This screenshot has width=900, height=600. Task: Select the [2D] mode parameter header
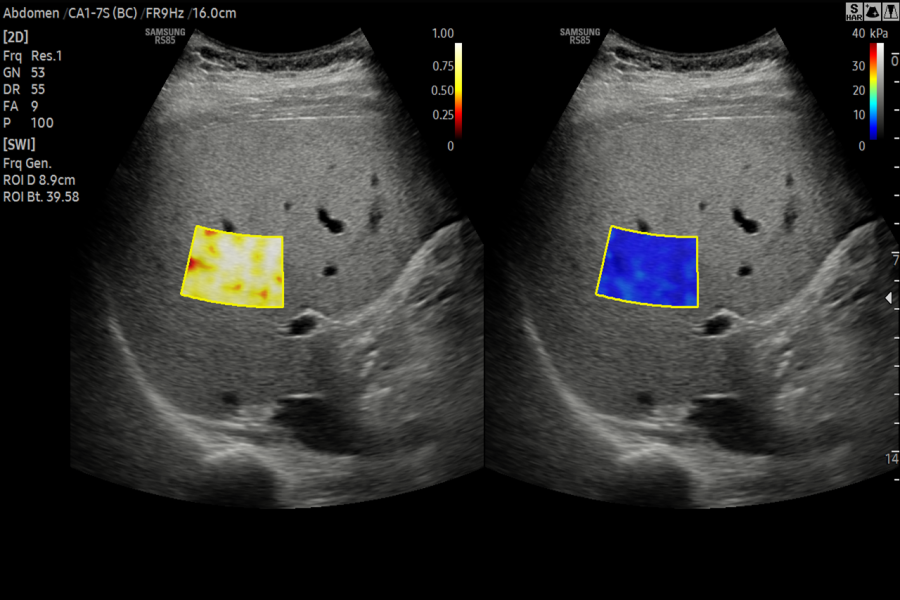pyautogui.click(x=15, y=37)
